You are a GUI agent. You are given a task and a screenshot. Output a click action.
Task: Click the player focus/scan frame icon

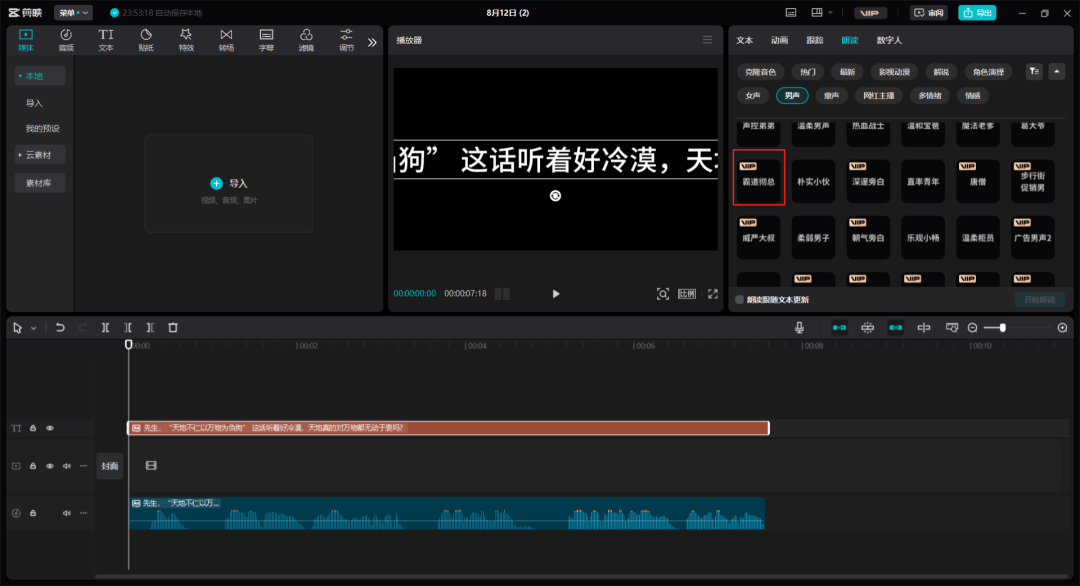pos(663,294)
